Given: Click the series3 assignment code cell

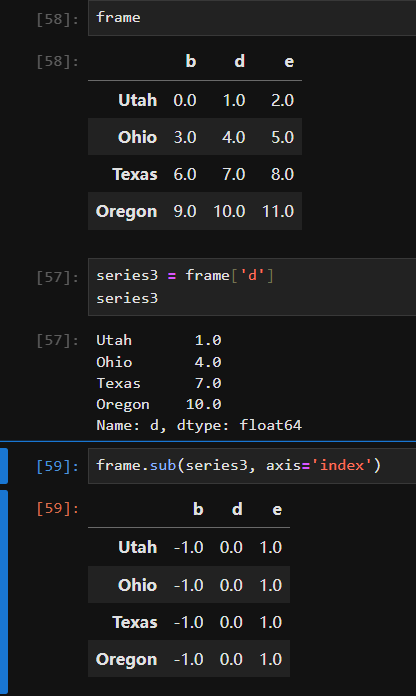Looking at the screenshot, I should [252, 287].
